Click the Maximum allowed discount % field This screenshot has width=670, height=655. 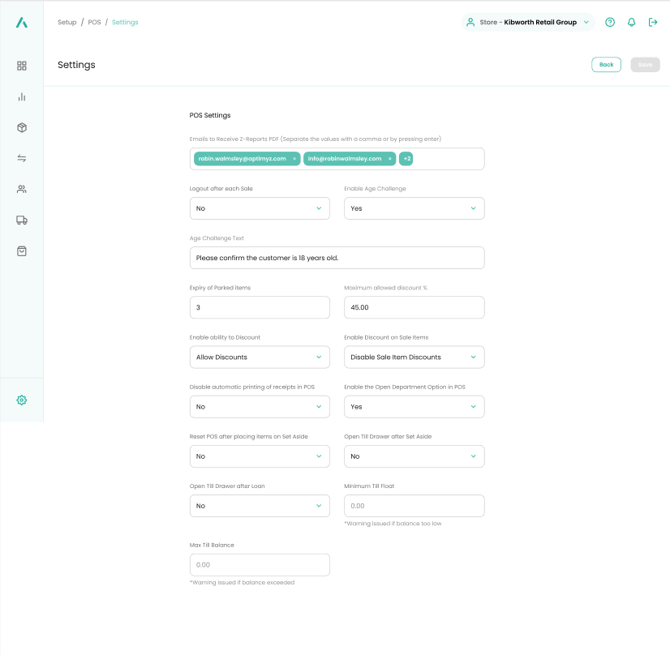[x=414, y=308]
